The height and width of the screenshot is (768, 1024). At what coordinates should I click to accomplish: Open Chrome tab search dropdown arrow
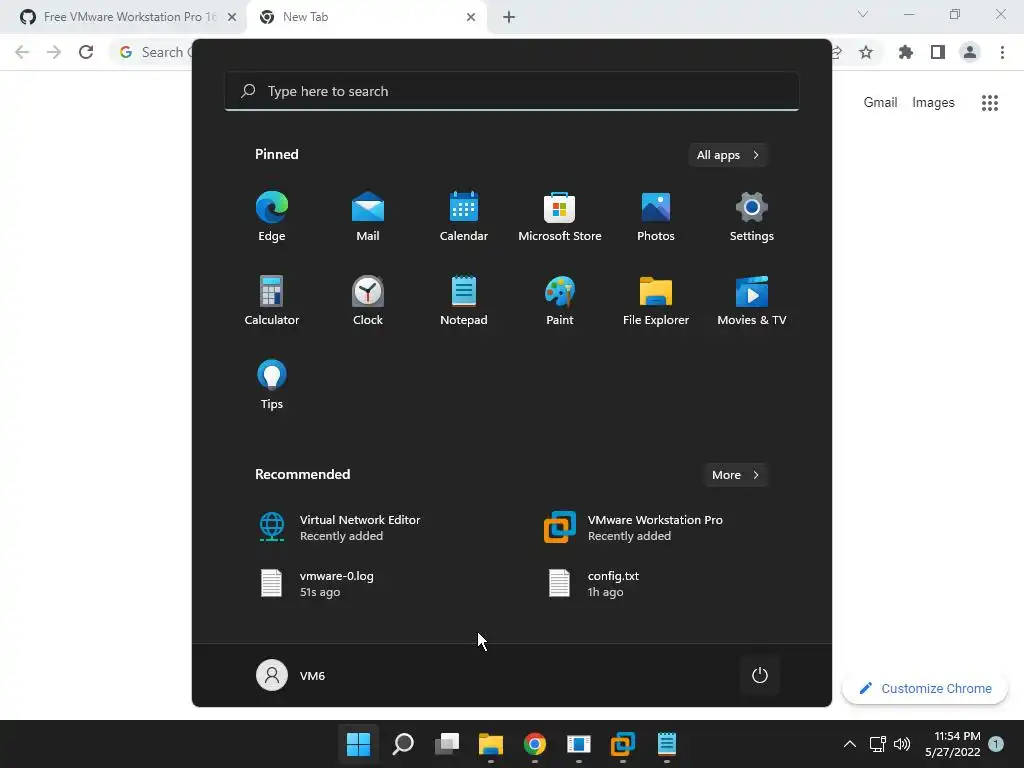(863, 14)
